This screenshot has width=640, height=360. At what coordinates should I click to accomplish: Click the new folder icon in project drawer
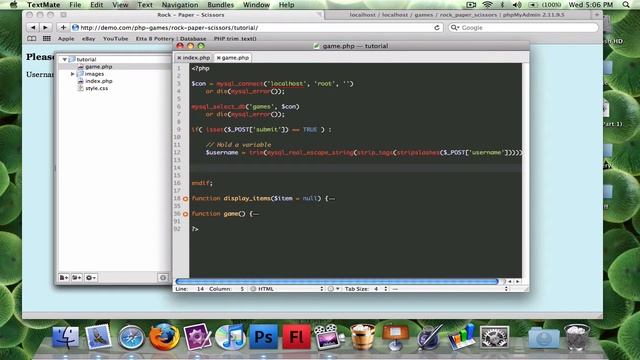coord(76,278)
